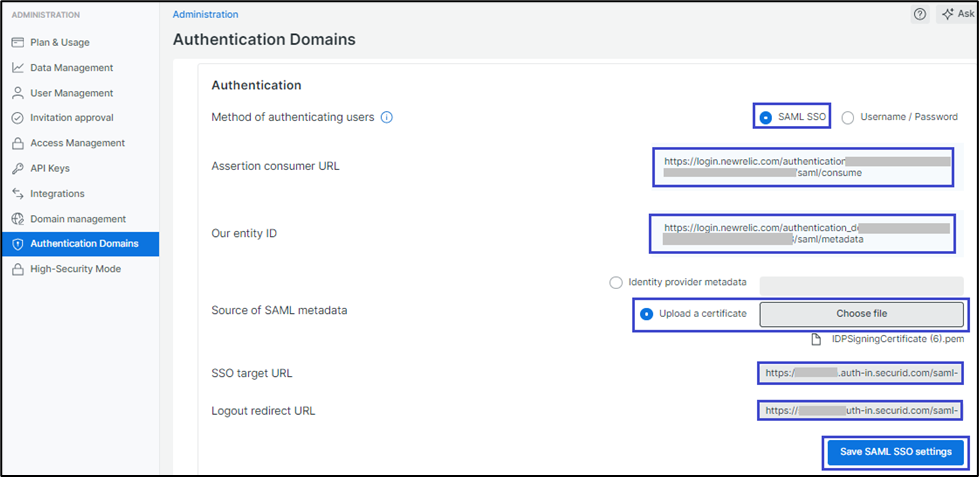This screenshot has height=477, width=979.
Task: Click the Invitation approval checkmark icon
Action: pos(18,118)
